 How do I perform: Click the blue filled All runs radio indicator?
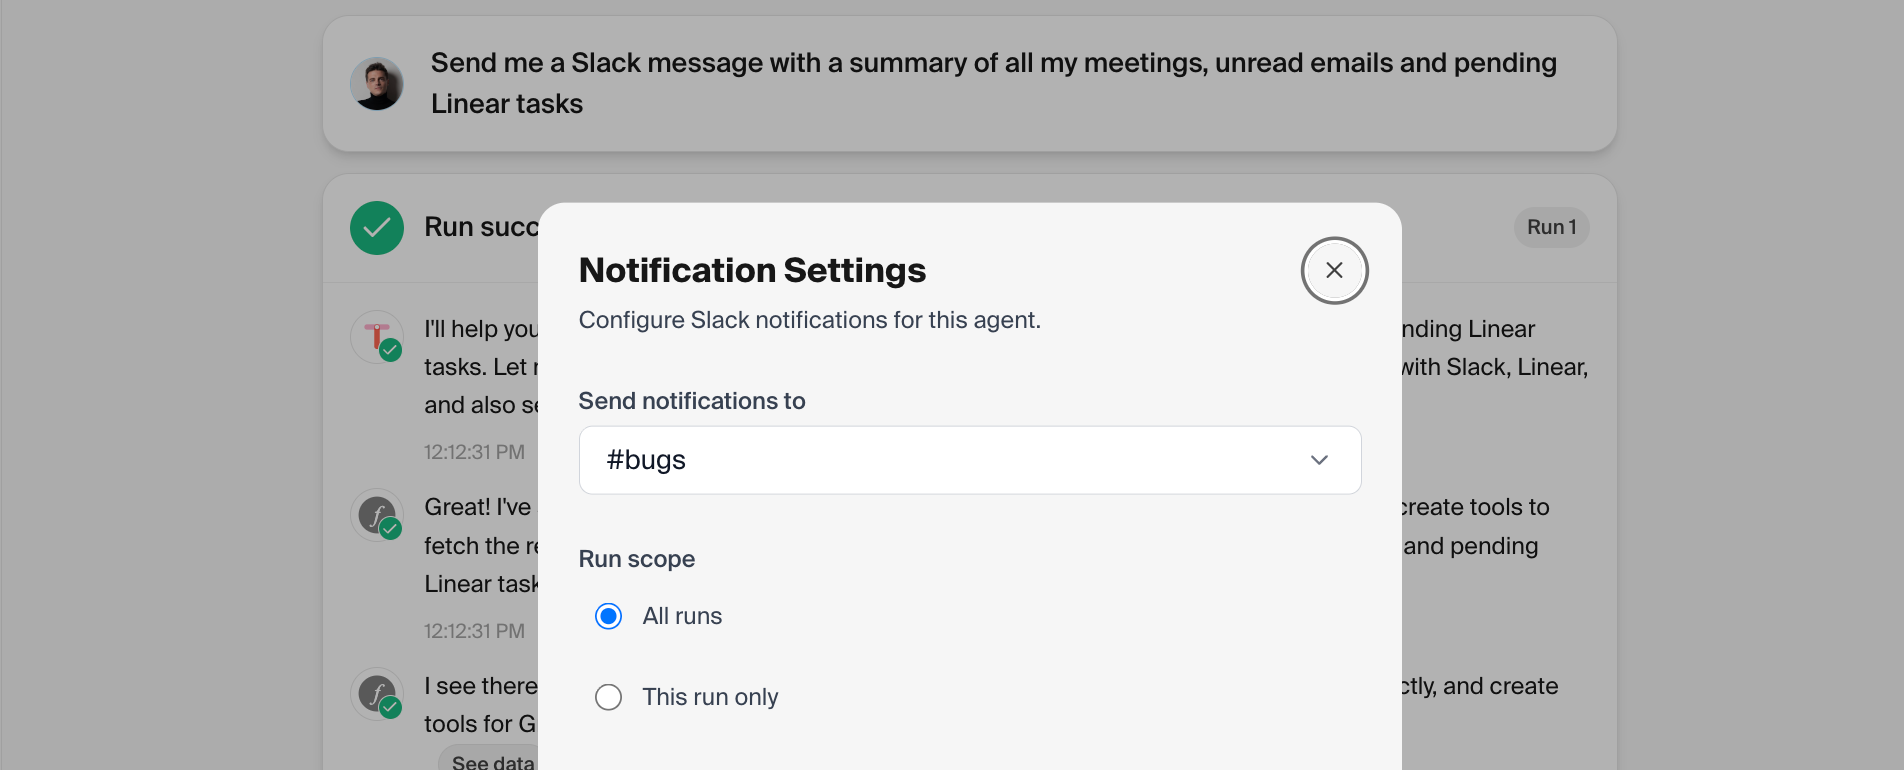(x=608, y=616)
